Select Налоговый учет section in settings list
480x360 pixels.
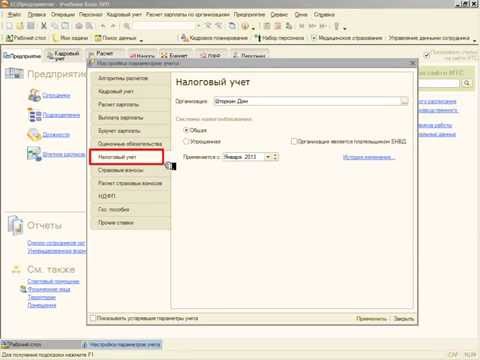click(x=127, y=157)
